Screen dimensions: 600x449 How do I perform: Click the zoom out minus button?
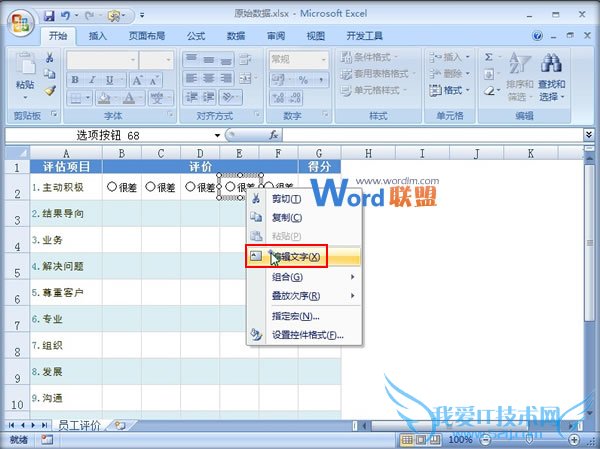click(x=485, y=439)
